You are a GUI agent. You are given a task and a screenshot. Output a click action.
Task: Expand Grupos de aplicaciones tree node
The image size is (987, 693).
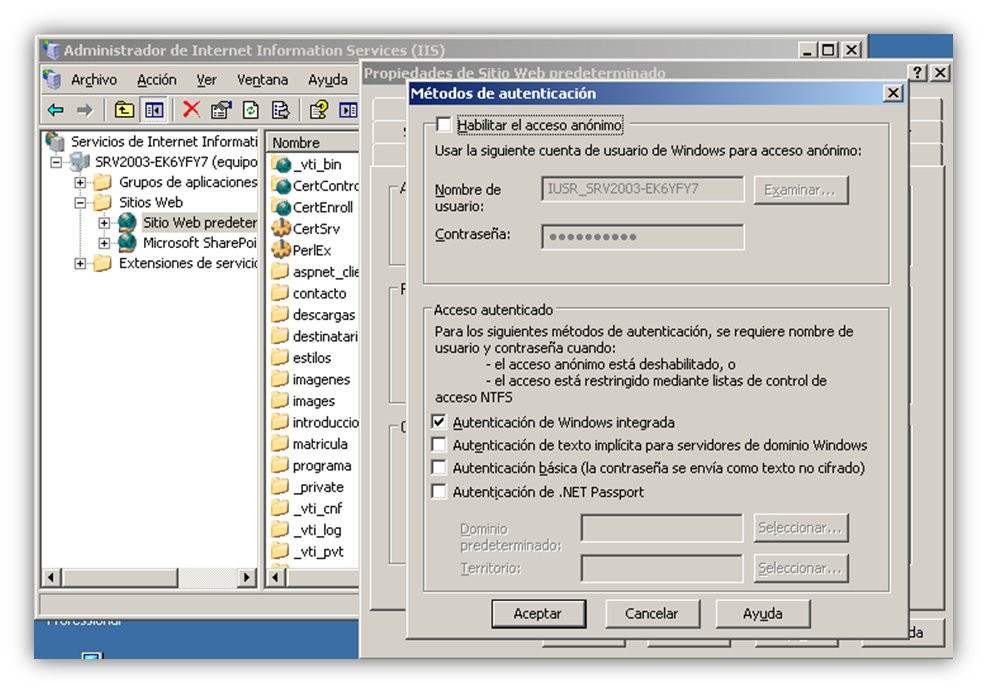click(x=80, y=183)
